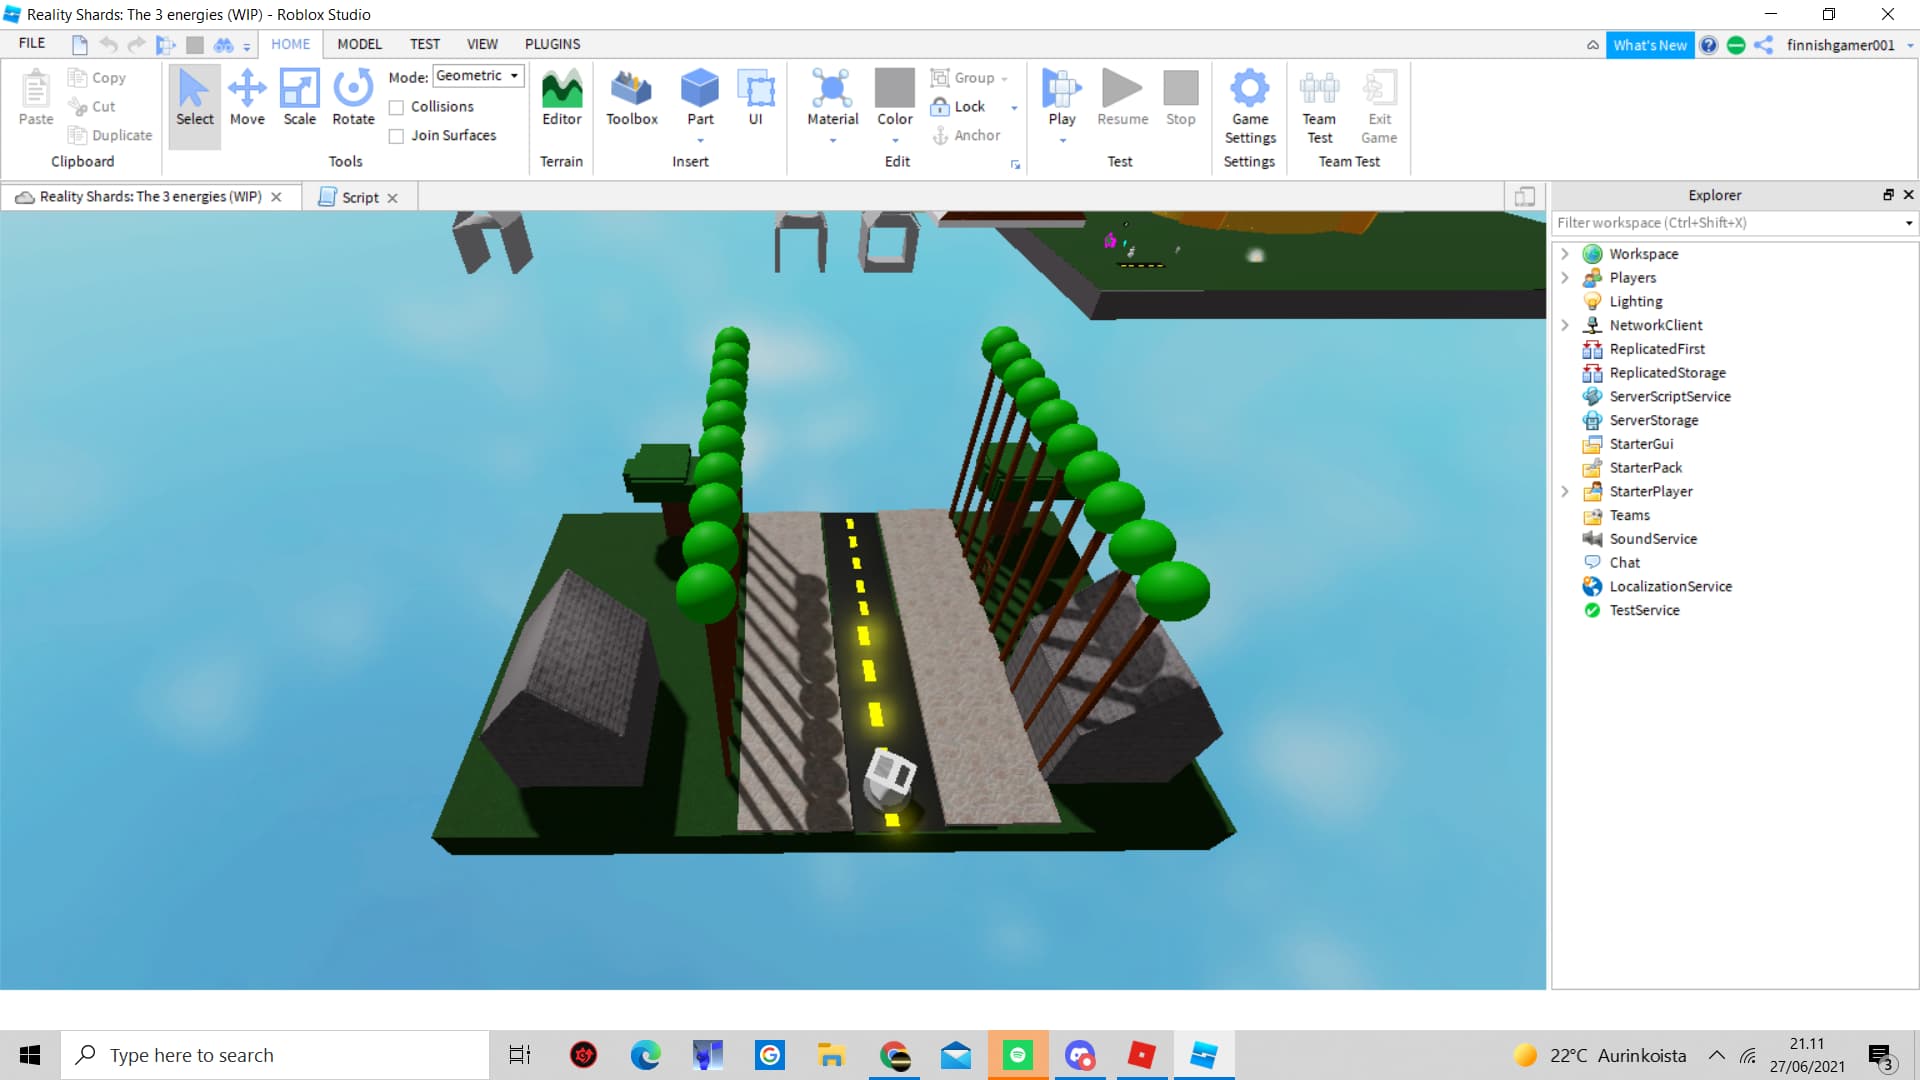The width and height of the screenshot is (1920, 1080).
Task: Activate the Rotate tool
Action: point(353,98)
